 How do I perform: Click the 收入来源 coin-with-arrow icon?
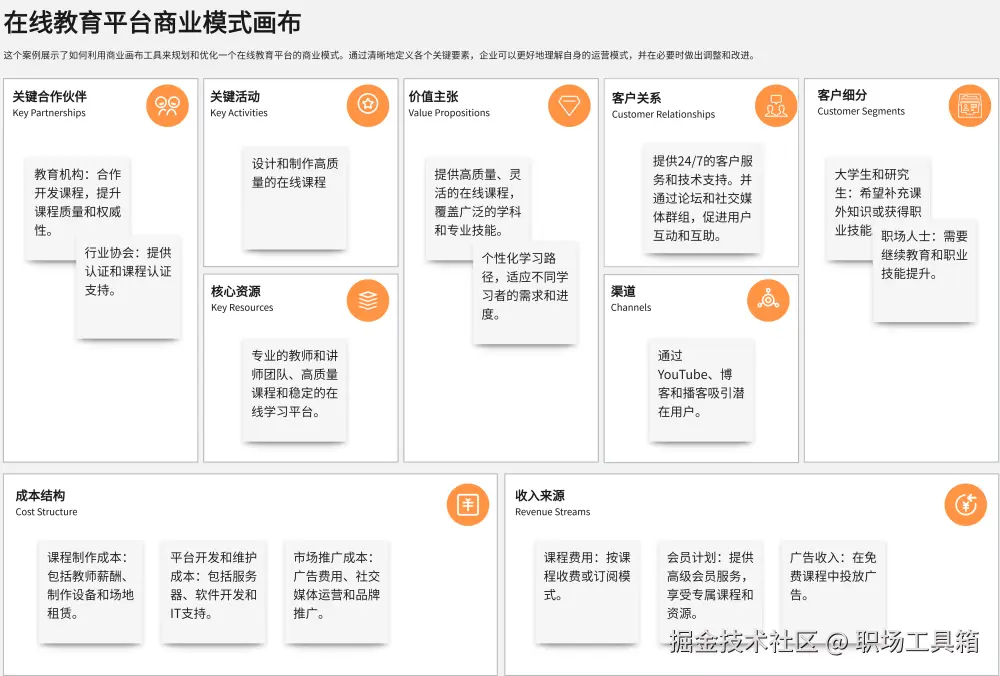[x=965, y=505]
